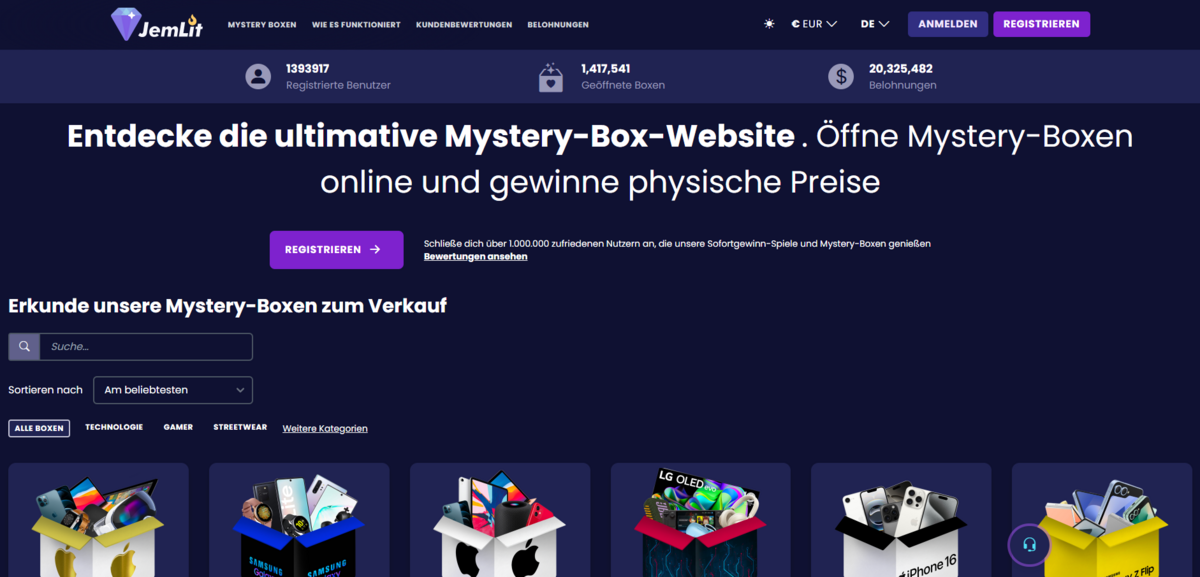Viewport: 1200px width, 577px height.
Task: Select the Technologie category filter
Action: [114, 427]
